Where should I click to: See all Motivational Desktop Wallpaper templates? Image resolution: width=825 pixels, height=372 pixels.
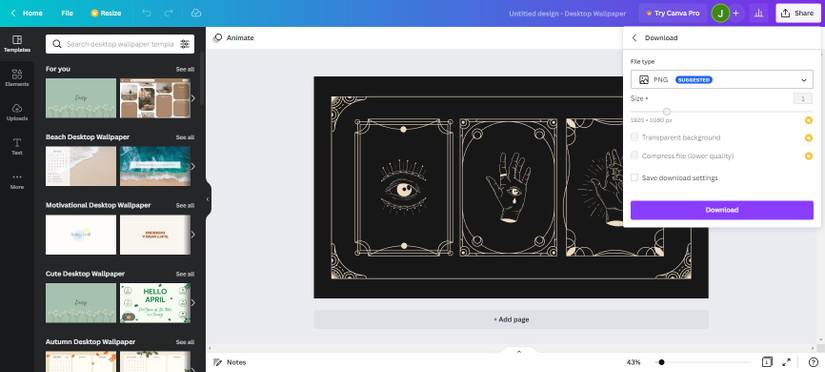point(185,206)
